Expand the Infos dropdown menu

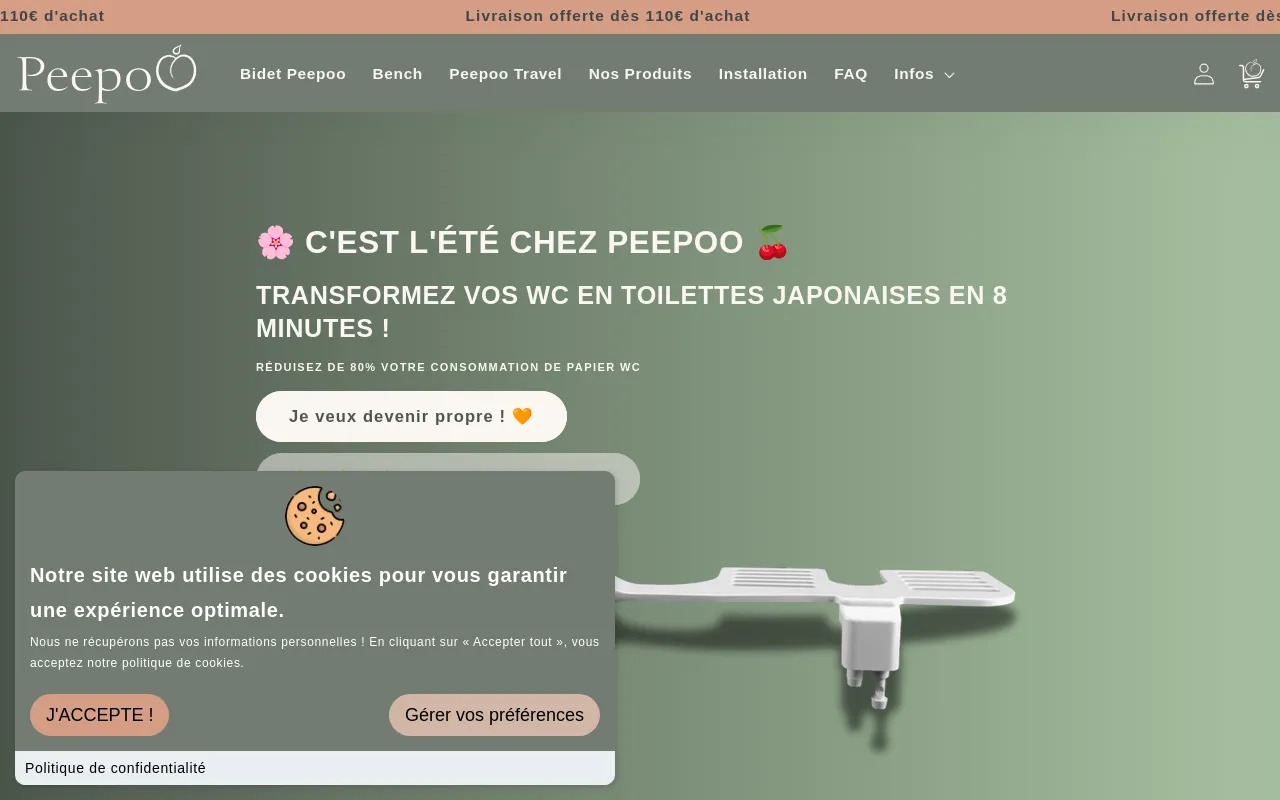coord(924,74)
